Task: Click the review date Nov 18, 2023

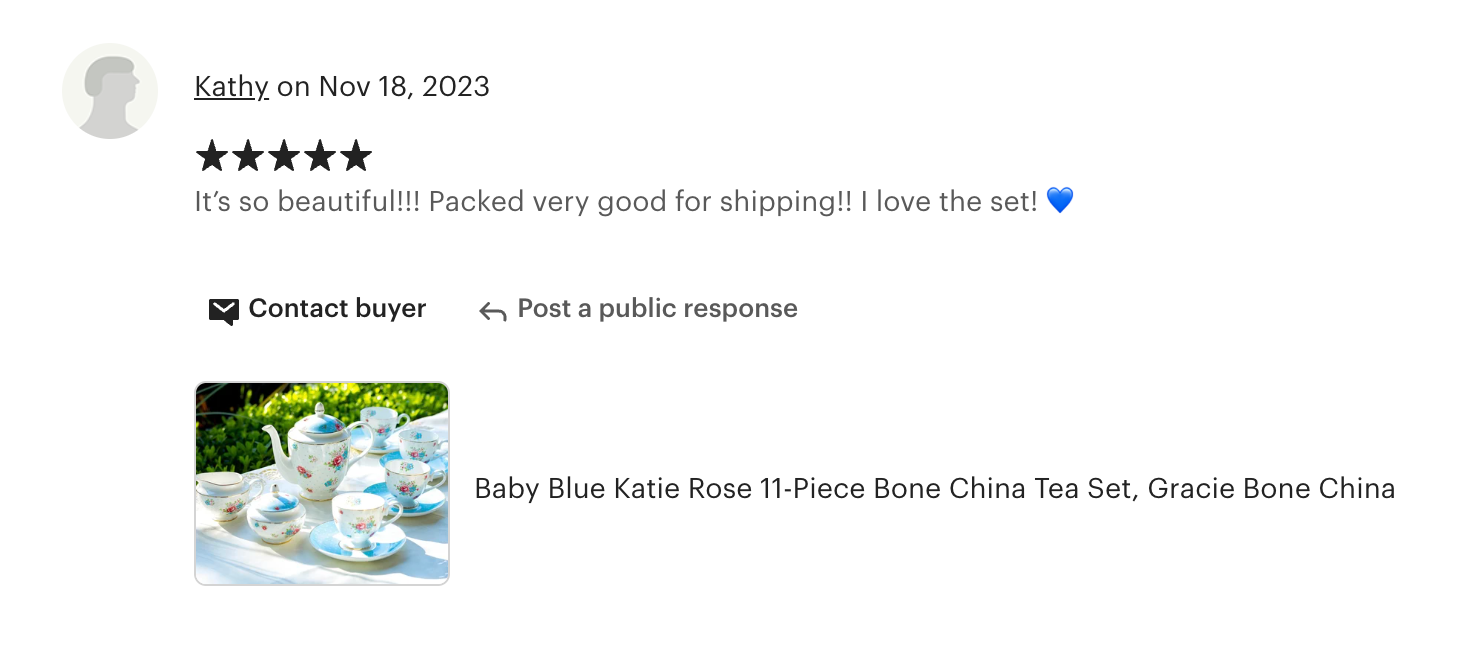Action: pos(404,87)
